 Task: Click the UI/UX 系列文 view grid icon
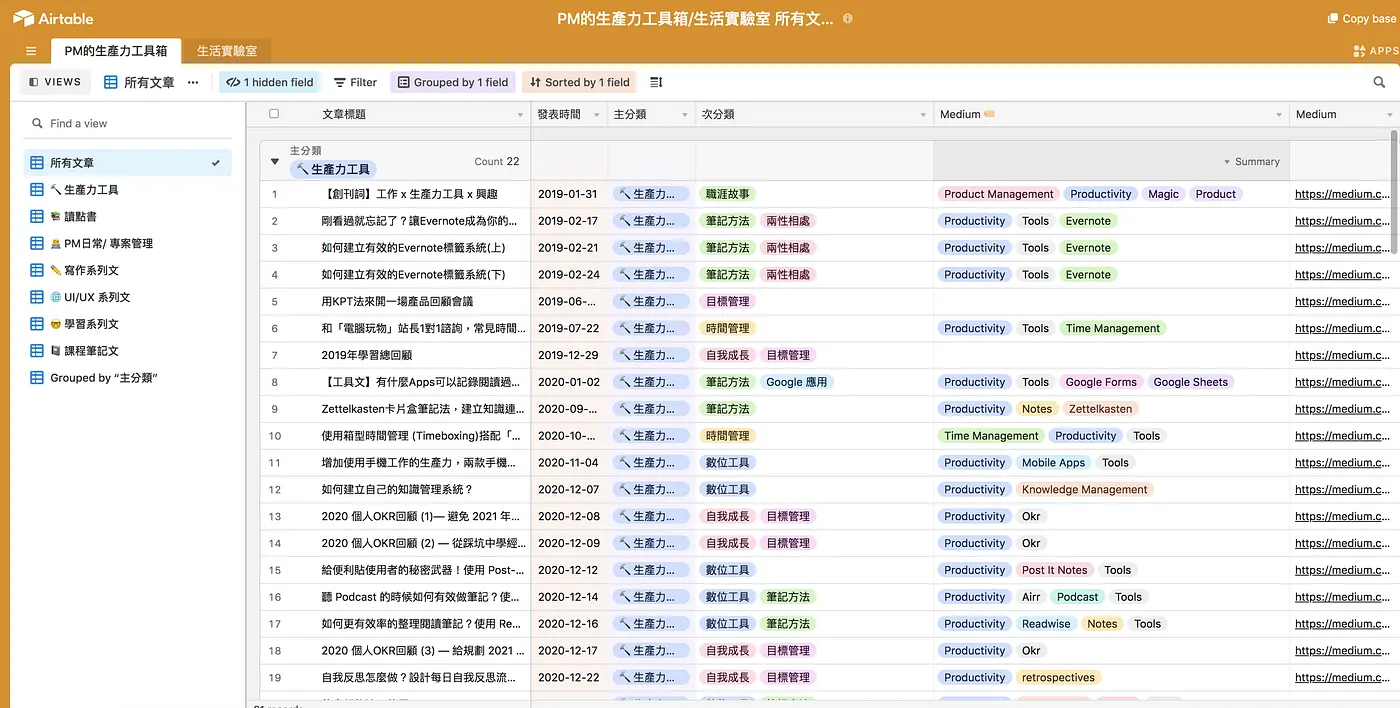37,297
